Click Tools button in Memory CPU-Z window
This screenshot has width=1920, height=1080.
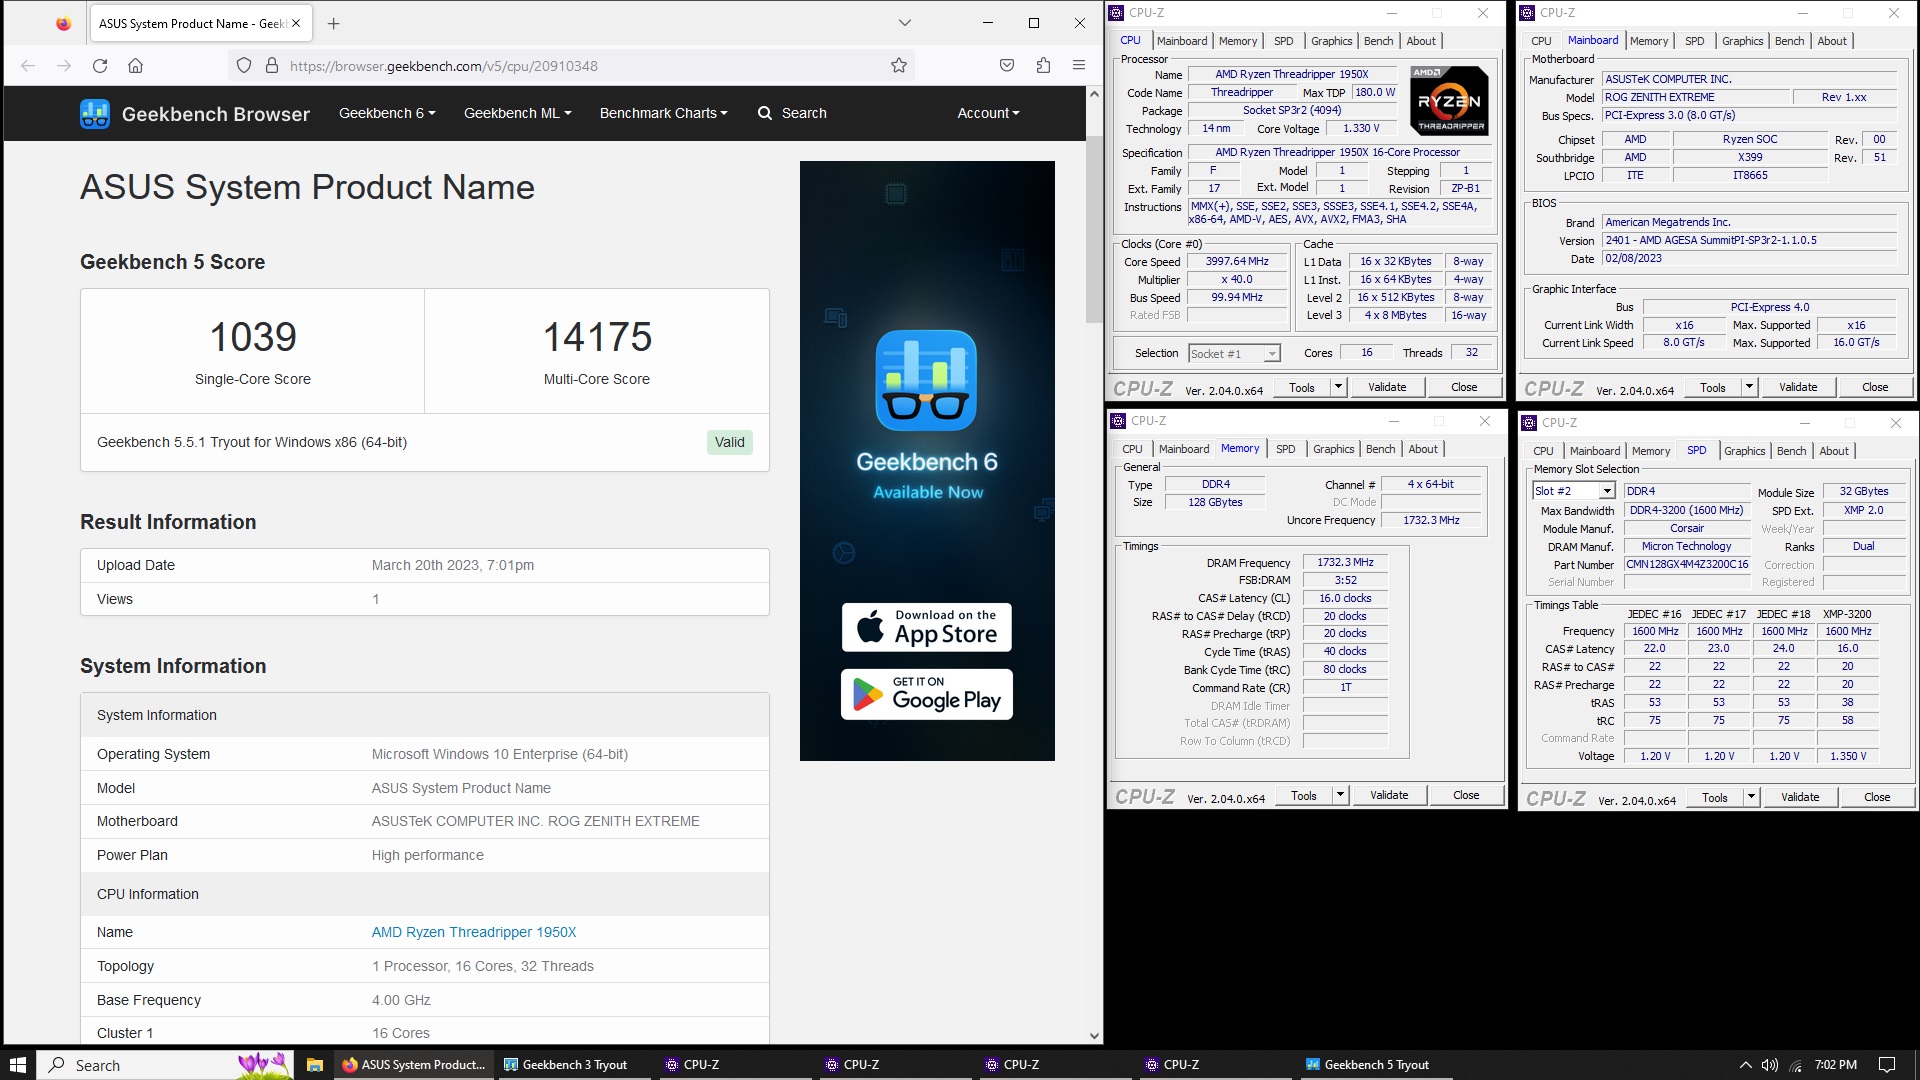point(1303,795)
